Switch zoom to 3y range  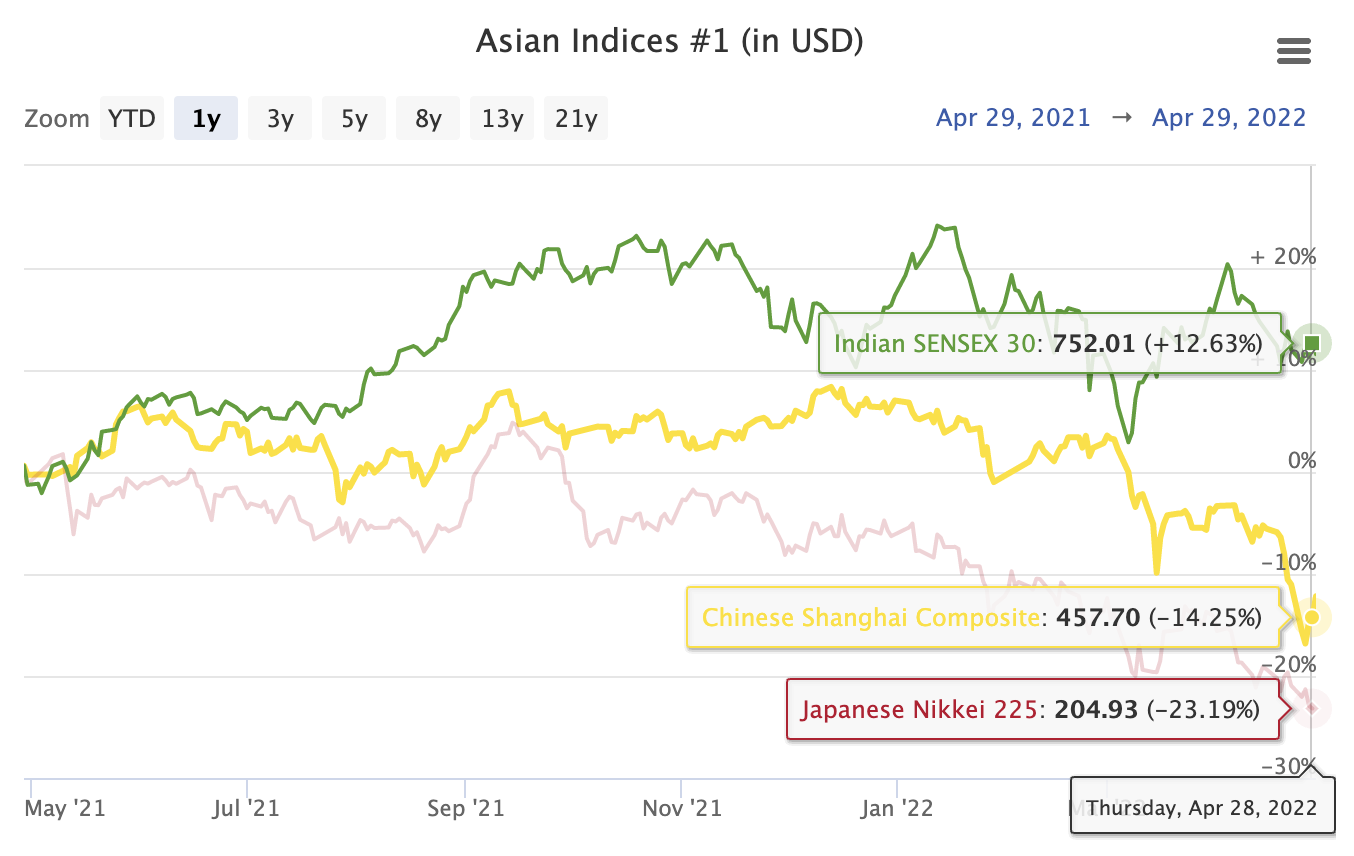280,119
